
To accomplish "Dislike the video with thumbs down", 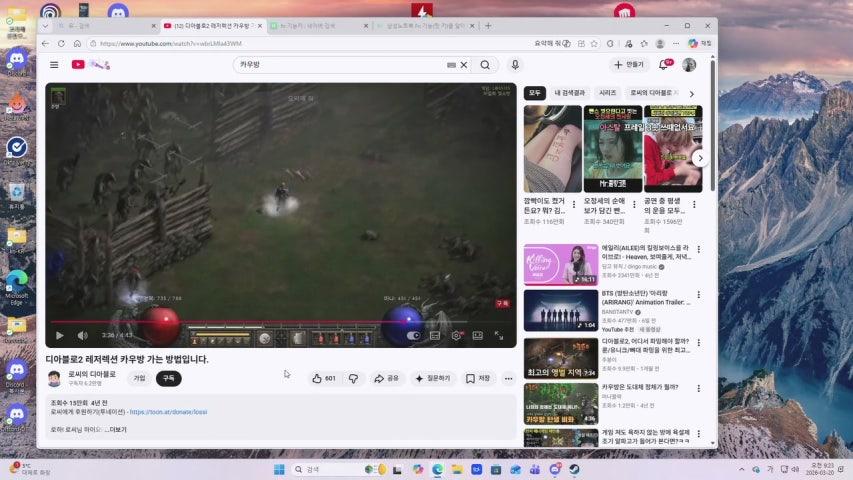I will tap(353, 379).
